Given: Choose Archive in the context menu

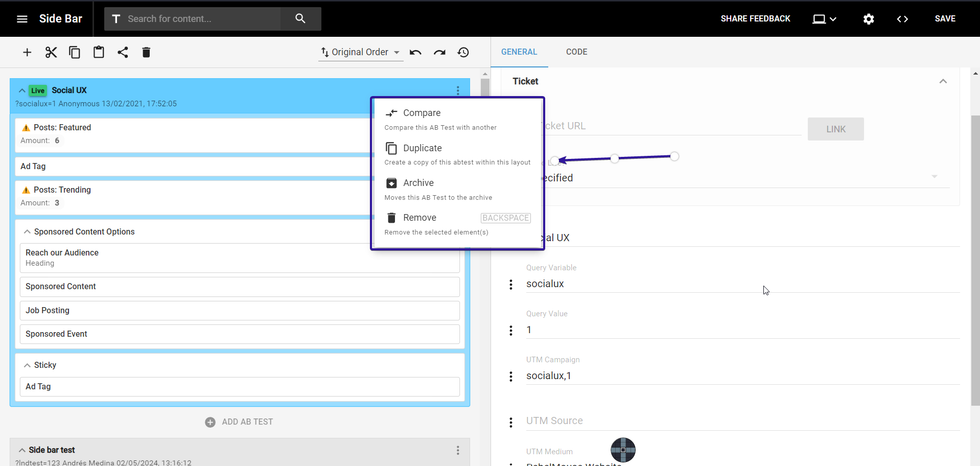Looking at the screenshot, I should pos(418,183).
